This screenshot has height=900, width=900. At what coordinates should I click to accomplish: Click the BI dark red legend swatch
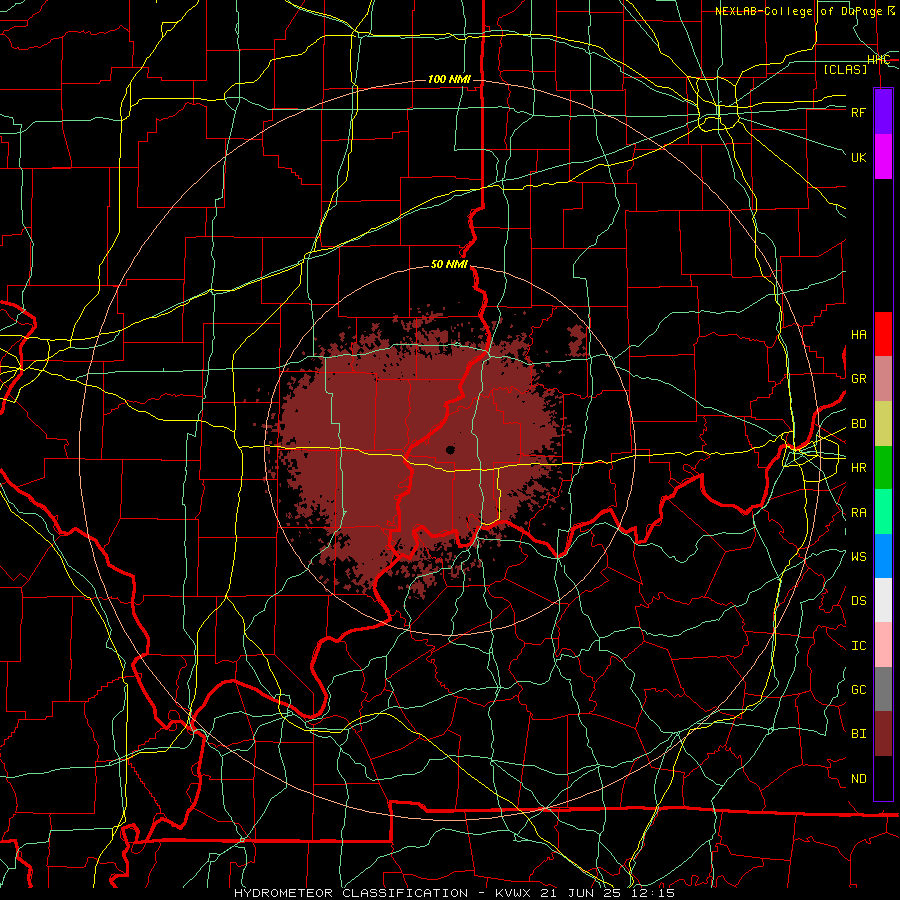883,734
